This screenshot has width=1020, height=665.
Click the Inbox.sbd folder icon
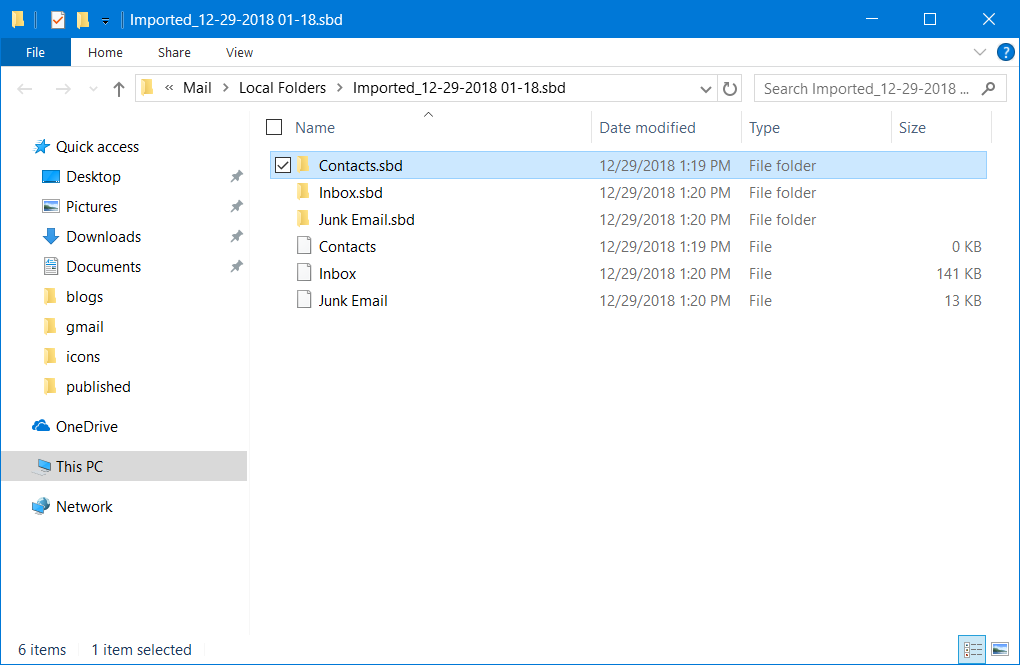[303, 191]
